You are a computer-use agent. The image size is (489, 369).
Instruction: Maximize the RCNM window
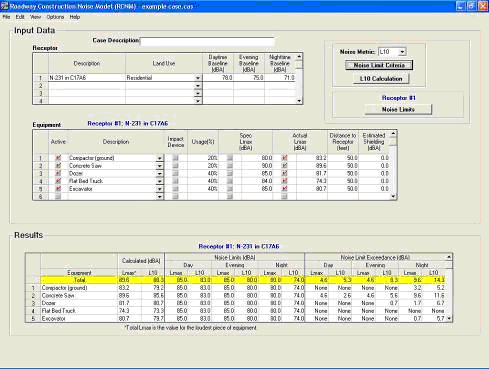(472, 6)
